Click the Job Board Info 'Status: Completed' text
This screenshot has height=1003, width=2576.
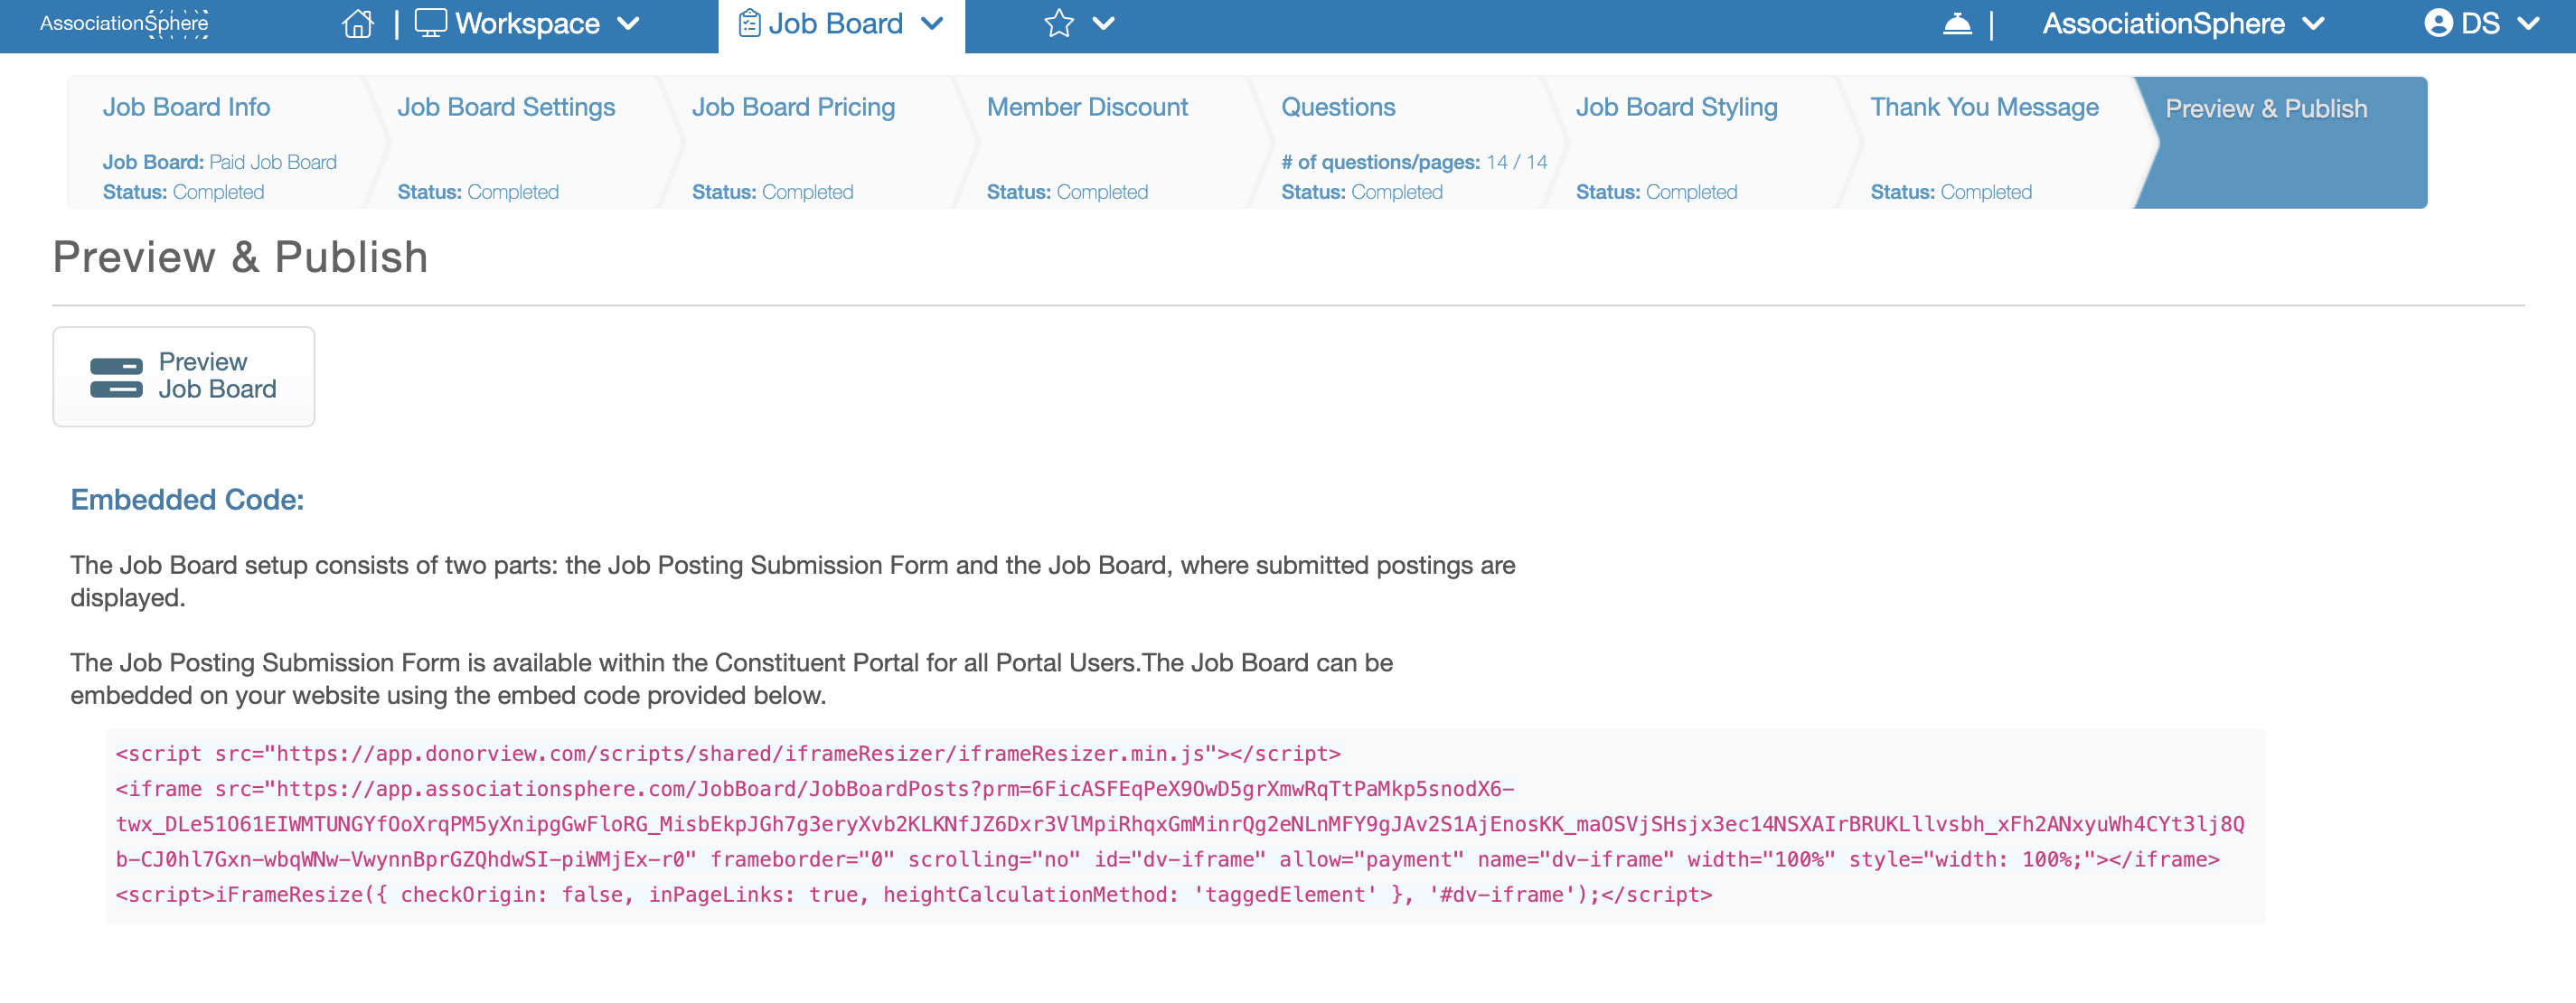[183, 192]
